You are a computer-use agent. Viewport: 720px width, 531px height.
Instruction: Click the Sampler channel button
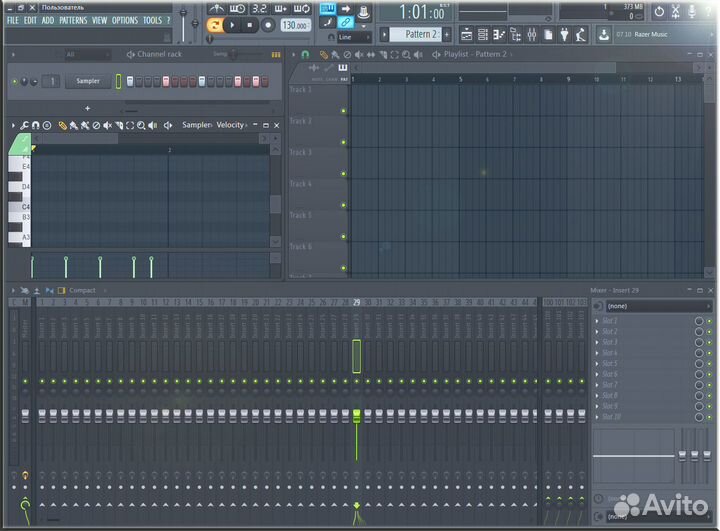88,81
